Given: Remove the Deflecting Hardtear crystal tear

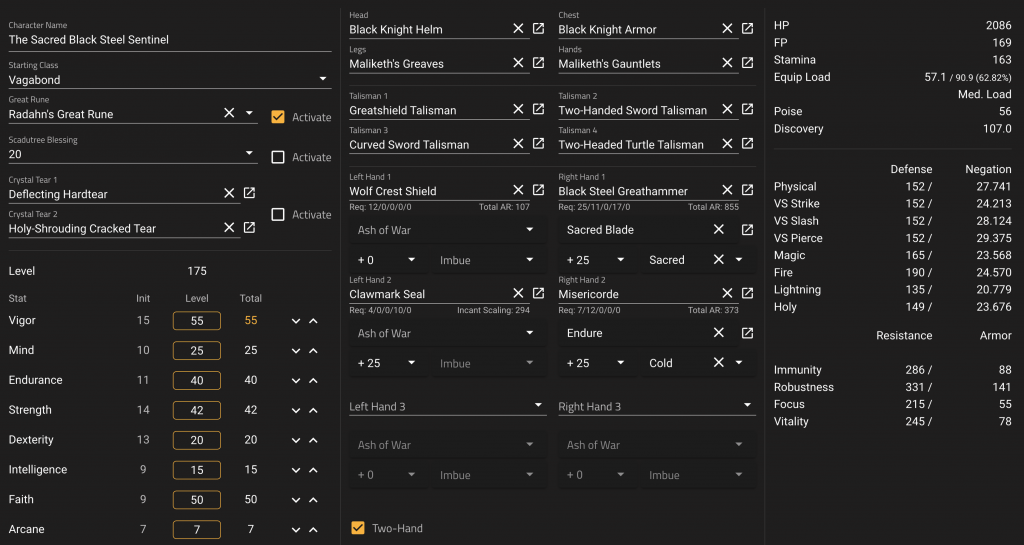Looking at the screenshot, I should 229,193.
